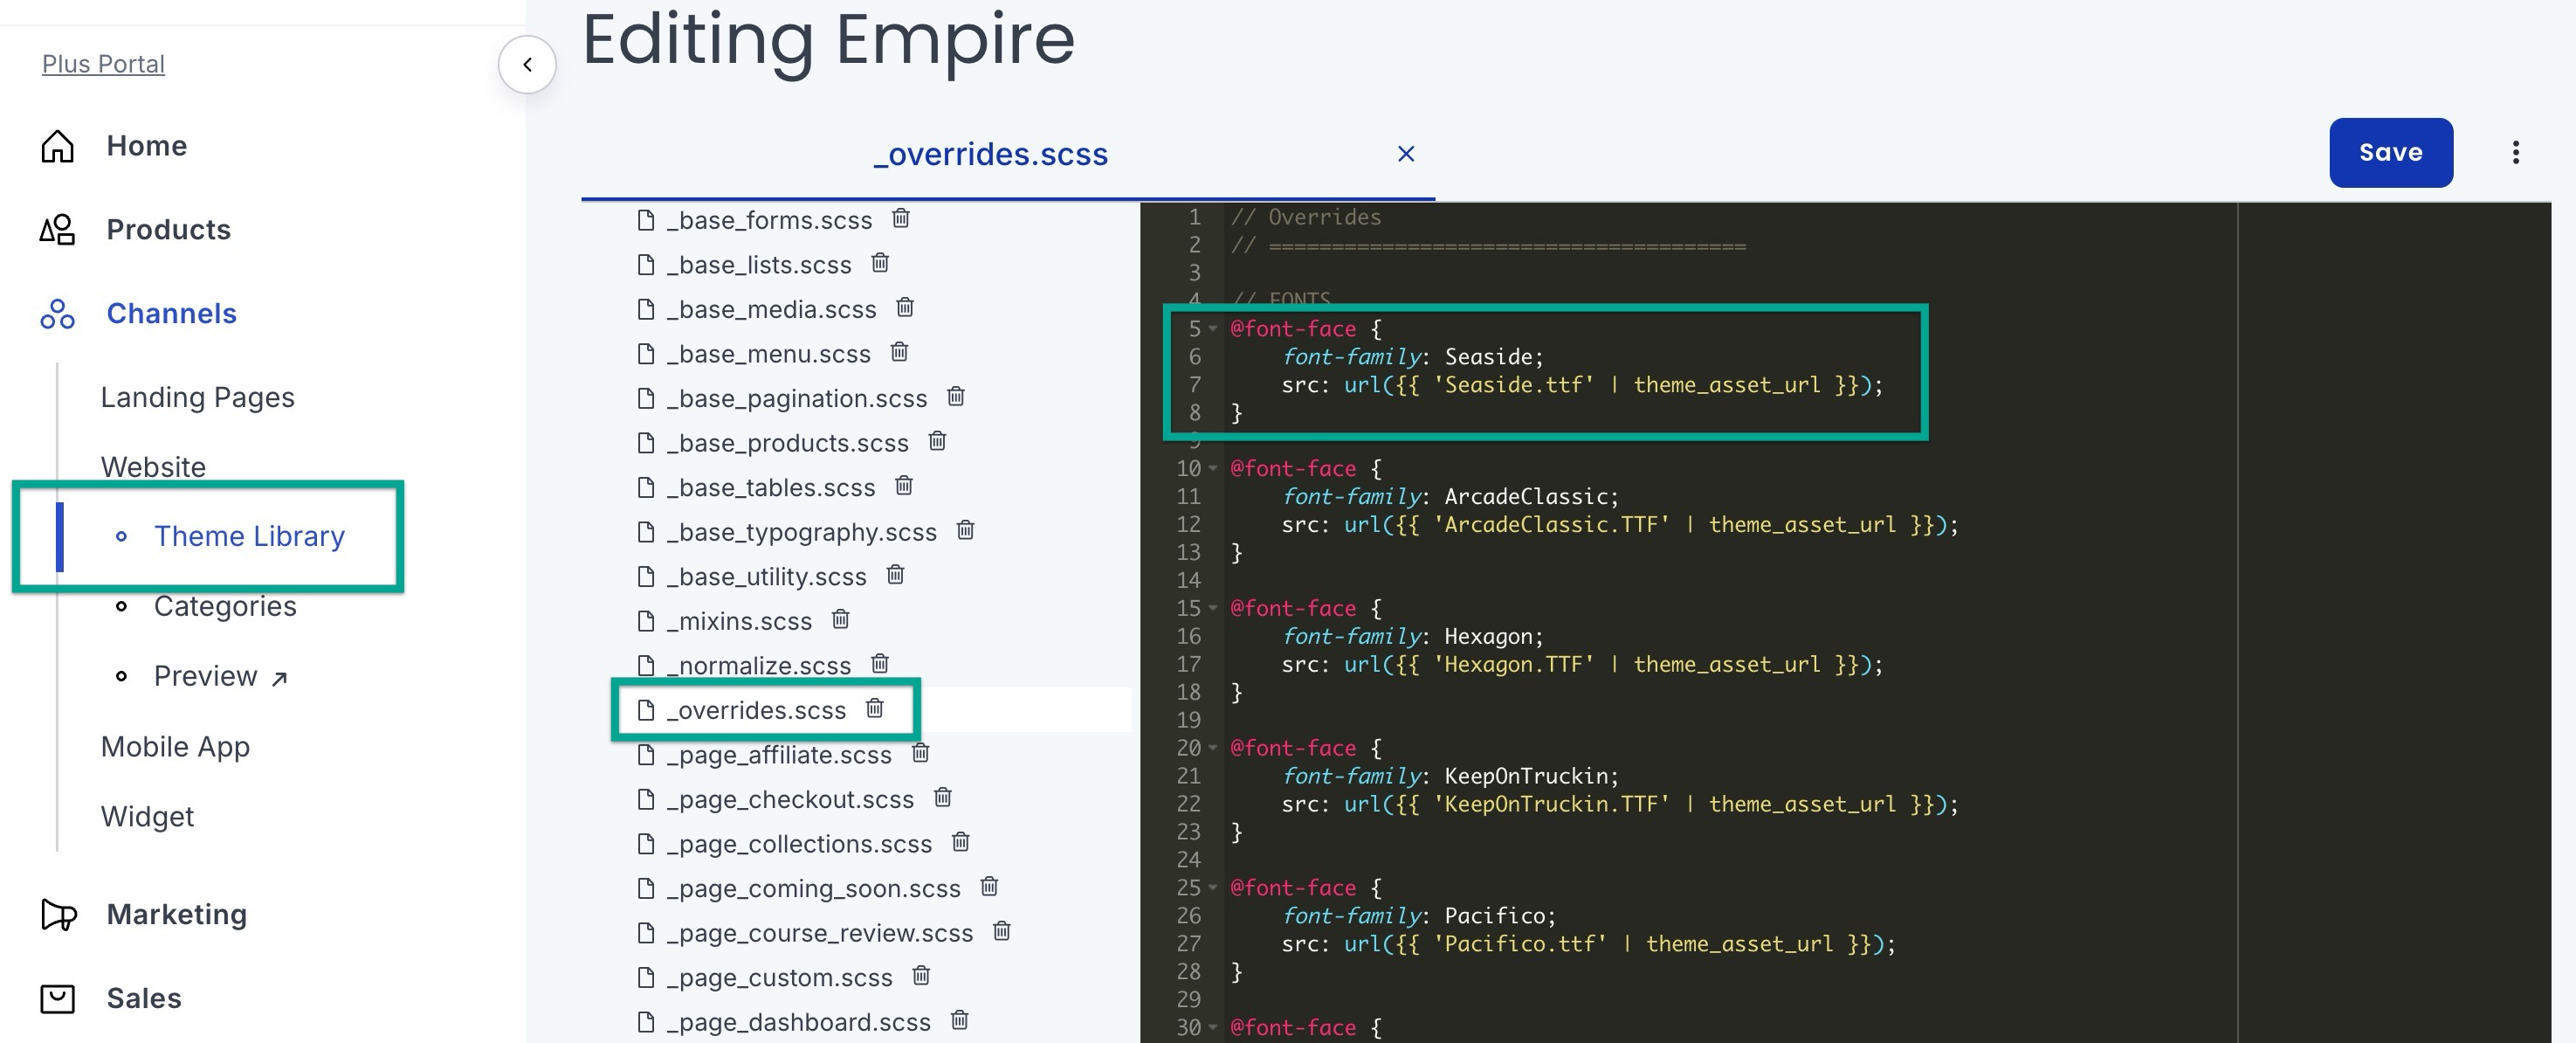This screenshot has width=2576, height=1043.
Task: Click the Sales inbox icon
Action: [x=57, y=999]
